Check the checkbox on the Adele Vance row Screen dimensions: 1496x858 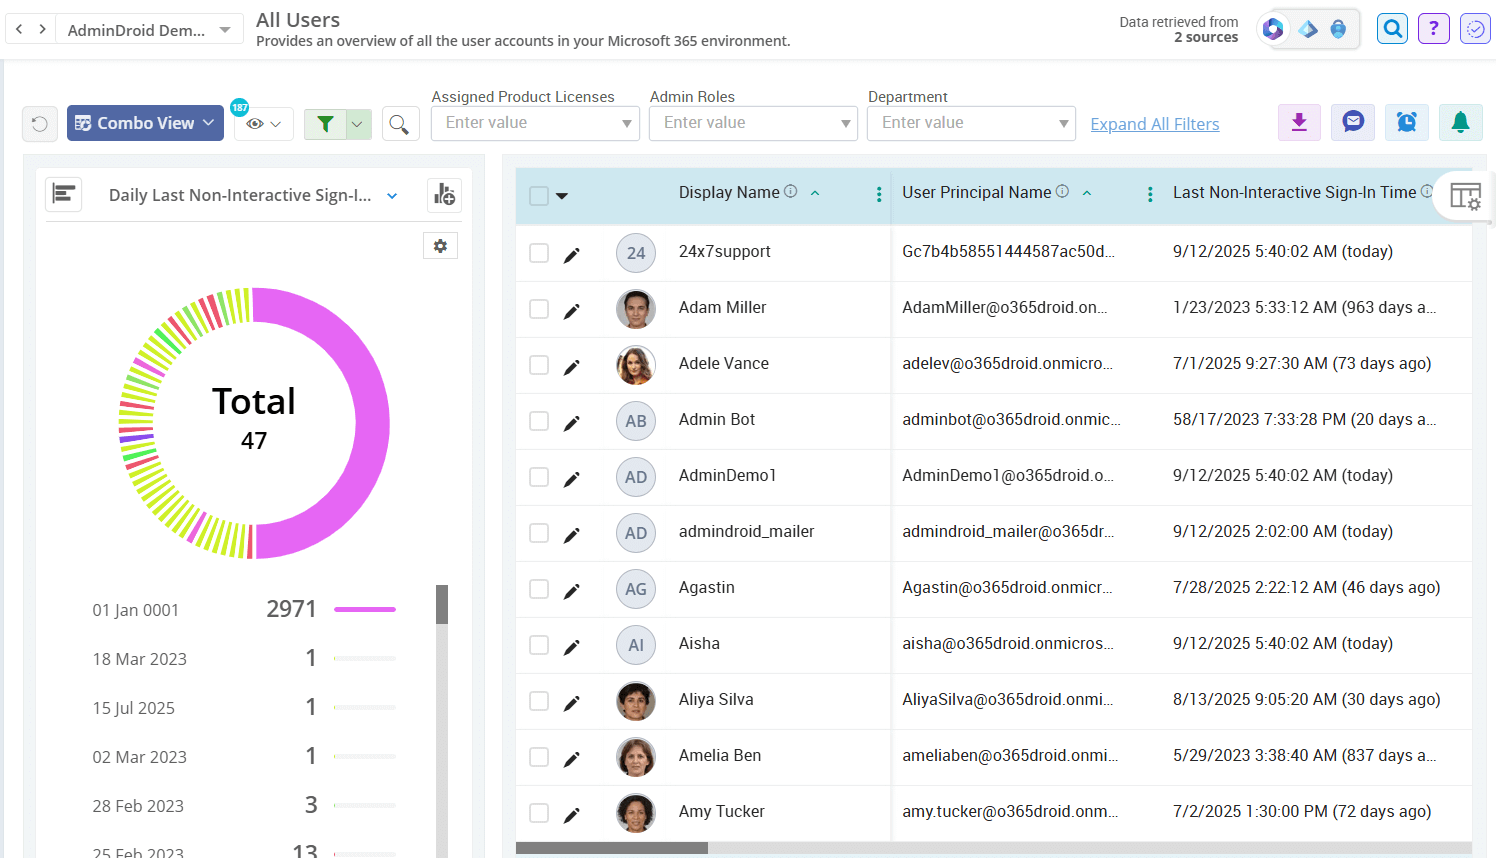coord(538,365)
